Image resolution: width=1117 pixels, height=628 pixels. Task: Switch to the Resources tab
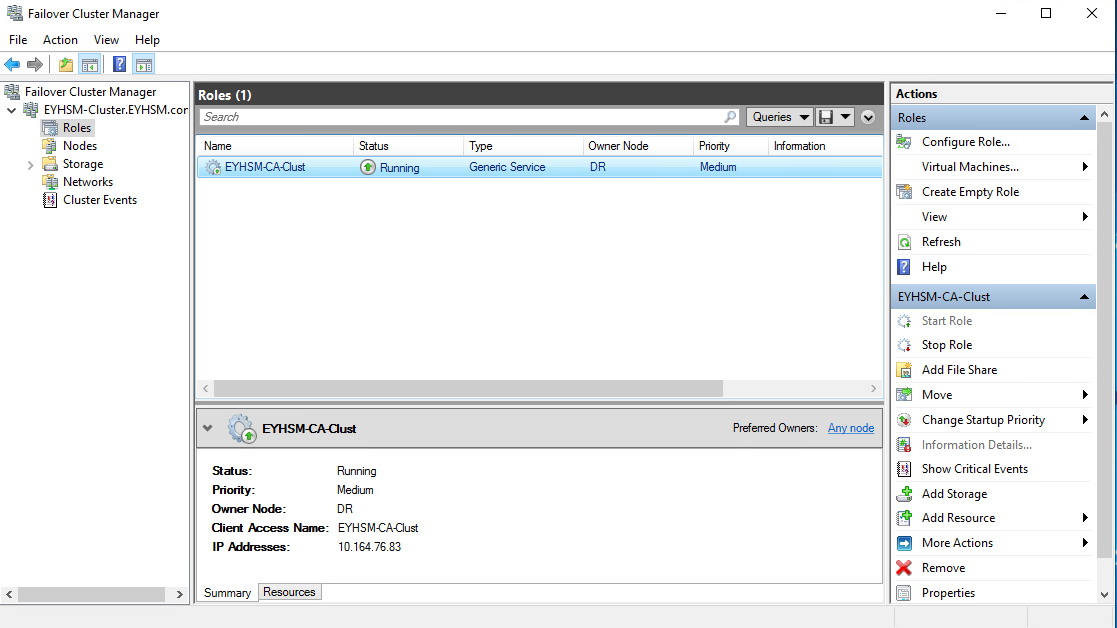click(x=289, y=592)
